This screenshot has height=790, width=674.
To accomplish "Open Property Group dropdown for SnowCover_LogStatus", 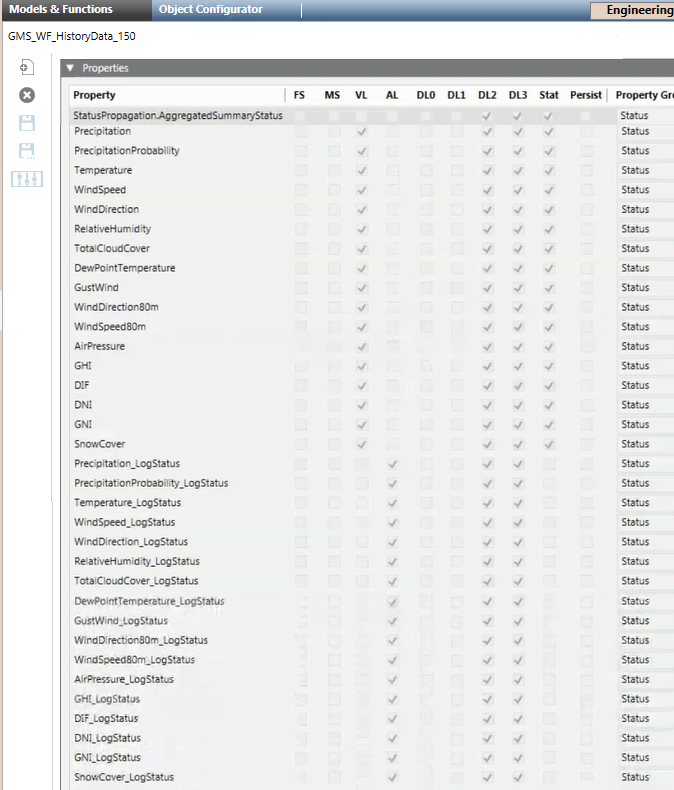I will point(645,777).
